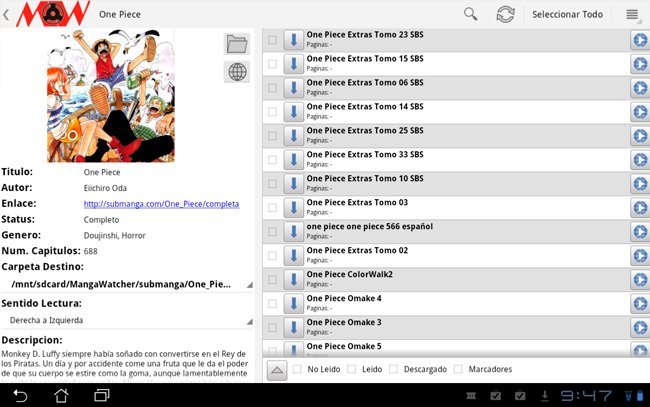Screen dimensions: 650x407
Task: Open the overflow menu icon
Action: point(632,14)
